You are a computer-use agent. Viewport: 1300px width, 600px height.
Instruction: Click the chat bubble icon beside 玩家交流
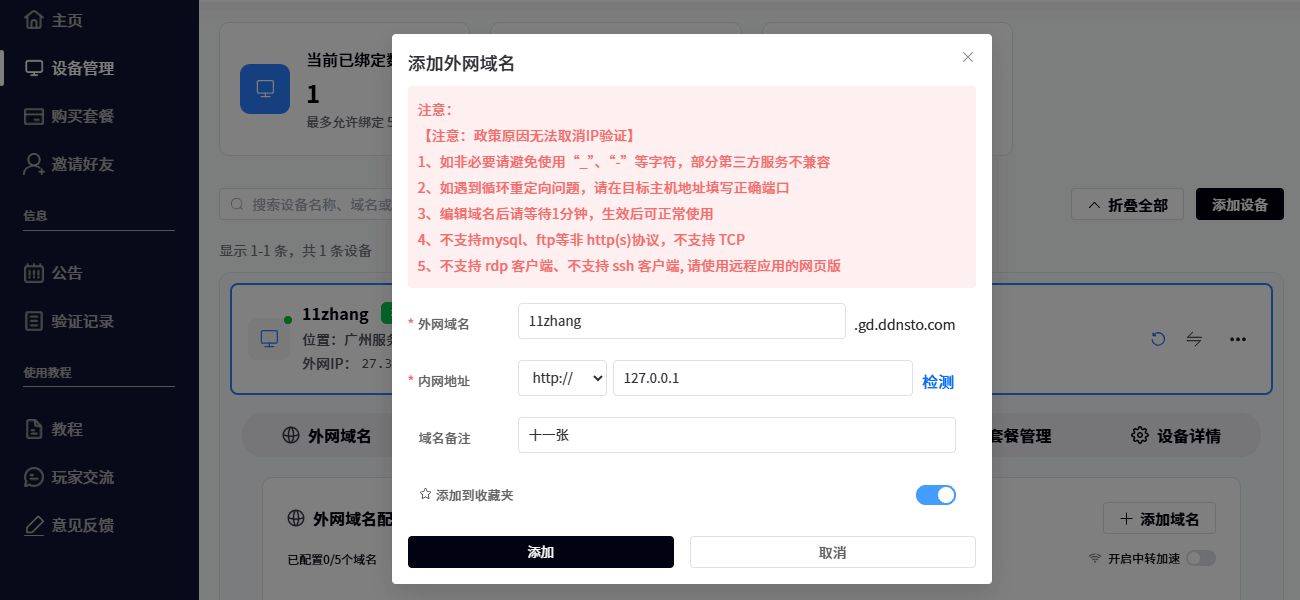pyautogui.click(x=34, y=477)
